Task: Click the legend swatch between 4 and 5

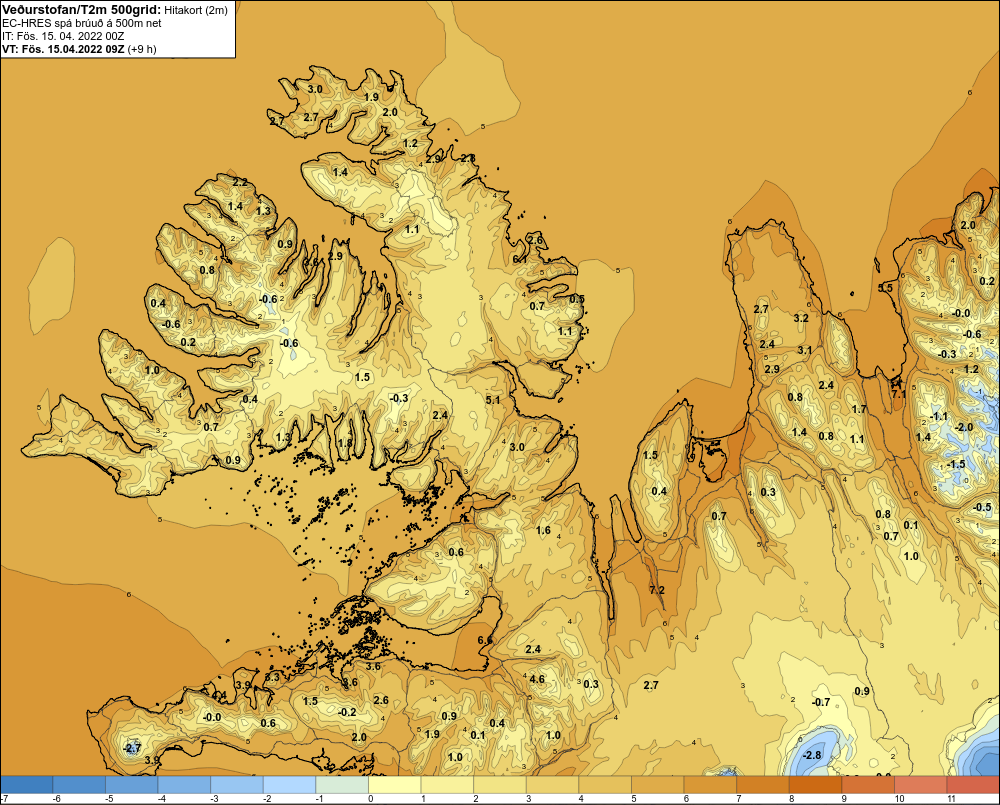Action: (x=605, y=785)
